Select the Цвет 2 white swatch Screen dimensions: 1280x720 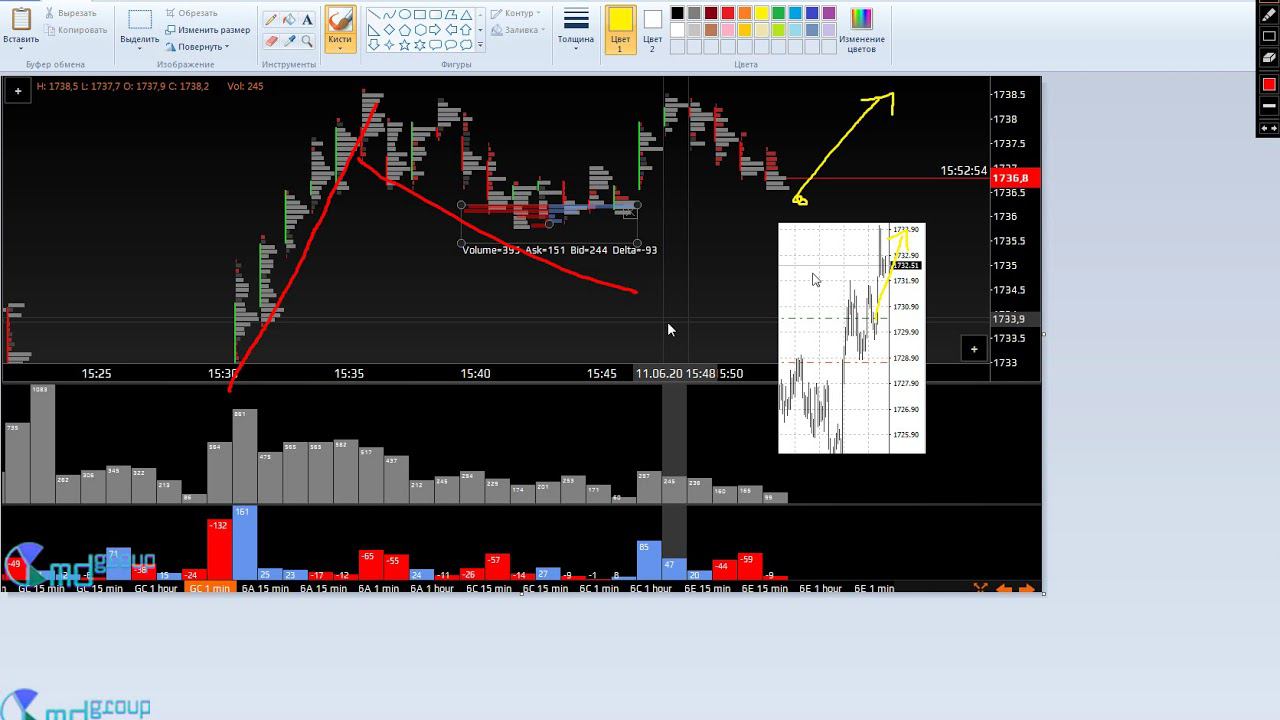coord(652,19)
